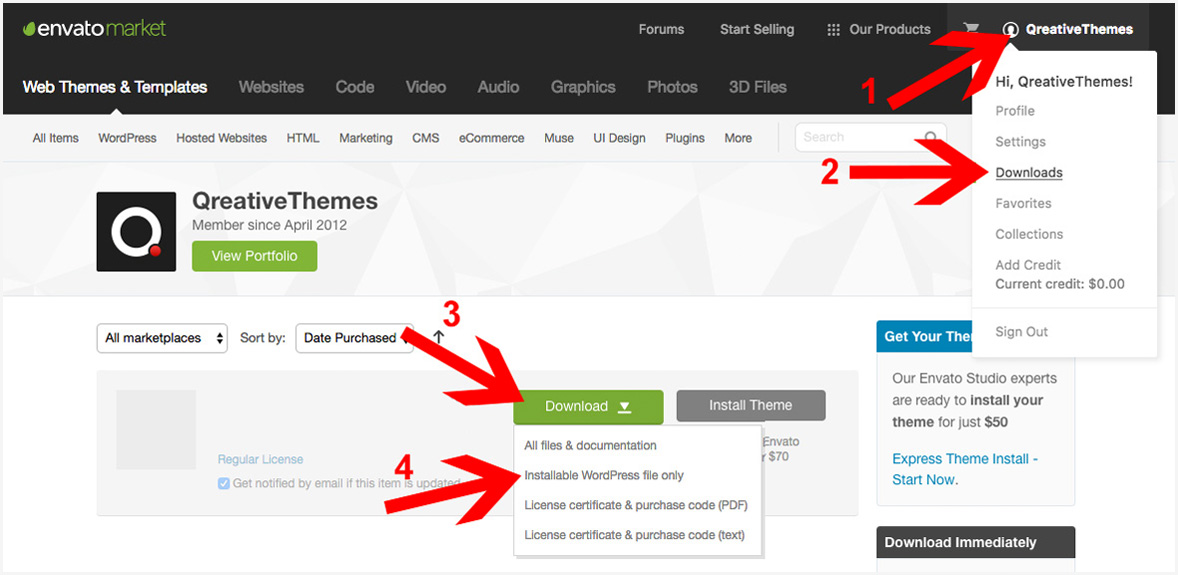Open Profile from user menu
The image size is (1178, 575).
(1015, 110)
